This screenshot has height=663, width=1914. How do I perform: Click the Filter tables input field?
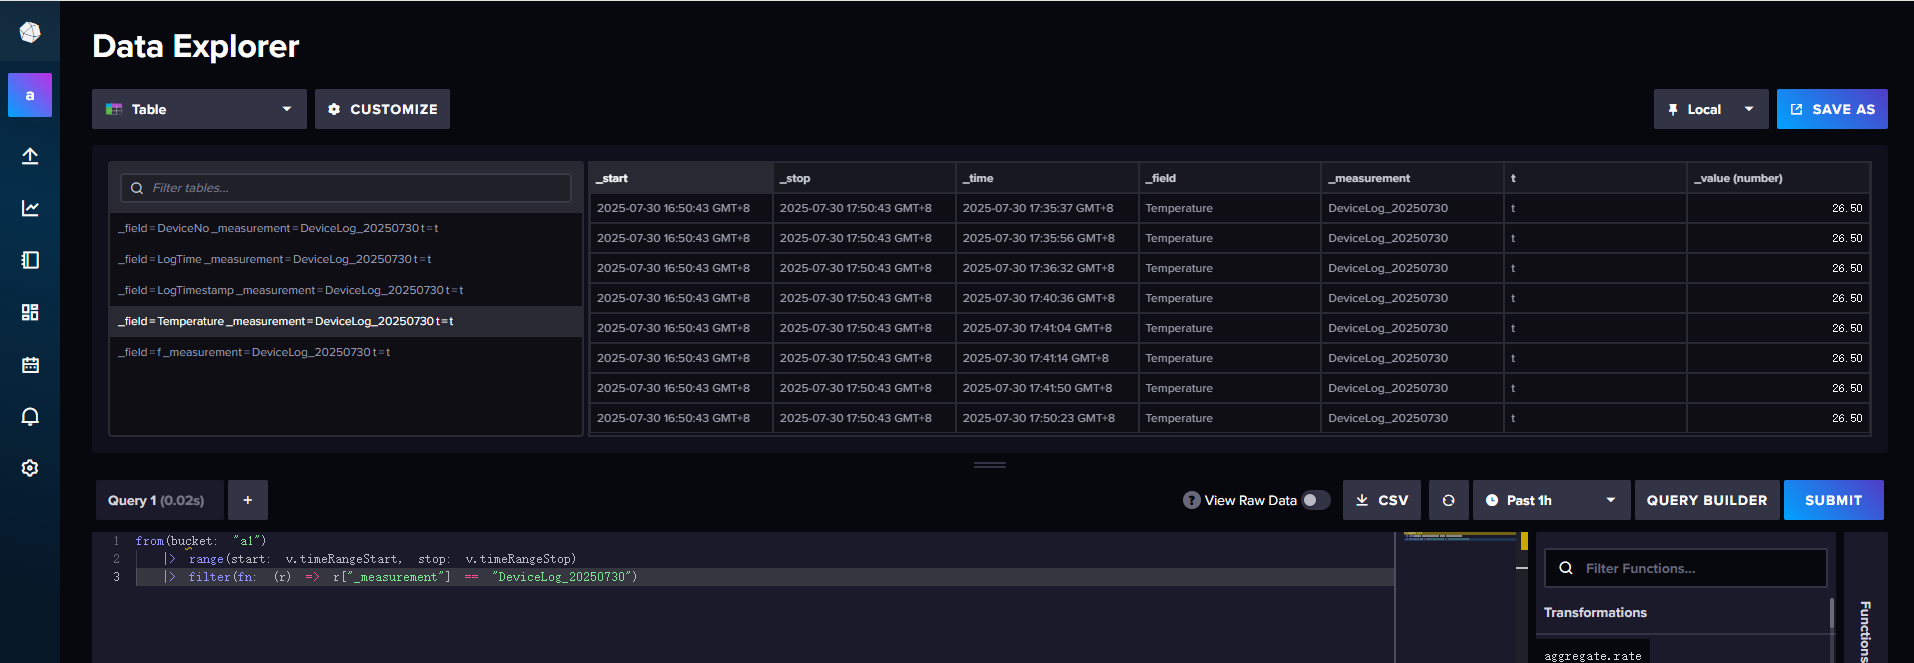[x=346, y=188]
